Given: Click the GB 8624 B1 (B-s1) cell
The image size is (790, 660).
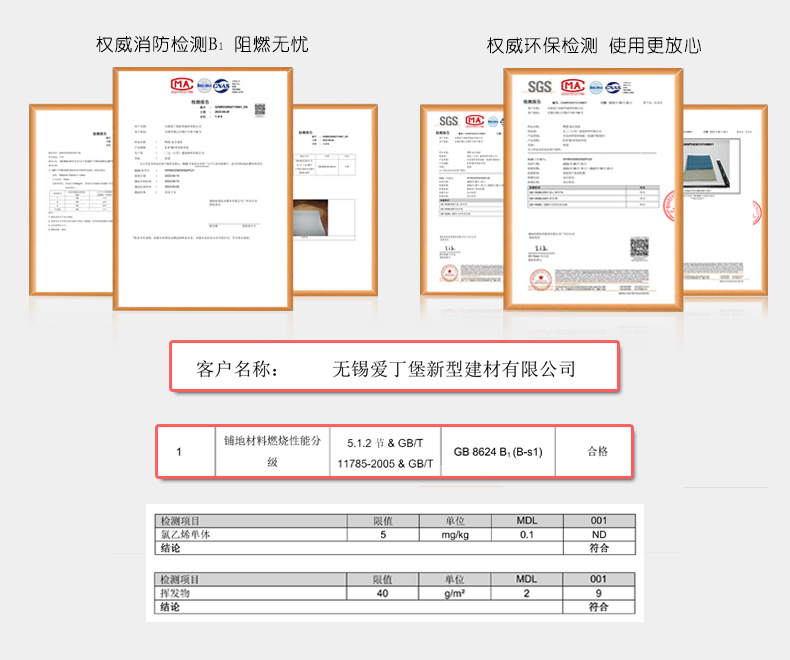Looking at the screenshot, I should point(497,451).
